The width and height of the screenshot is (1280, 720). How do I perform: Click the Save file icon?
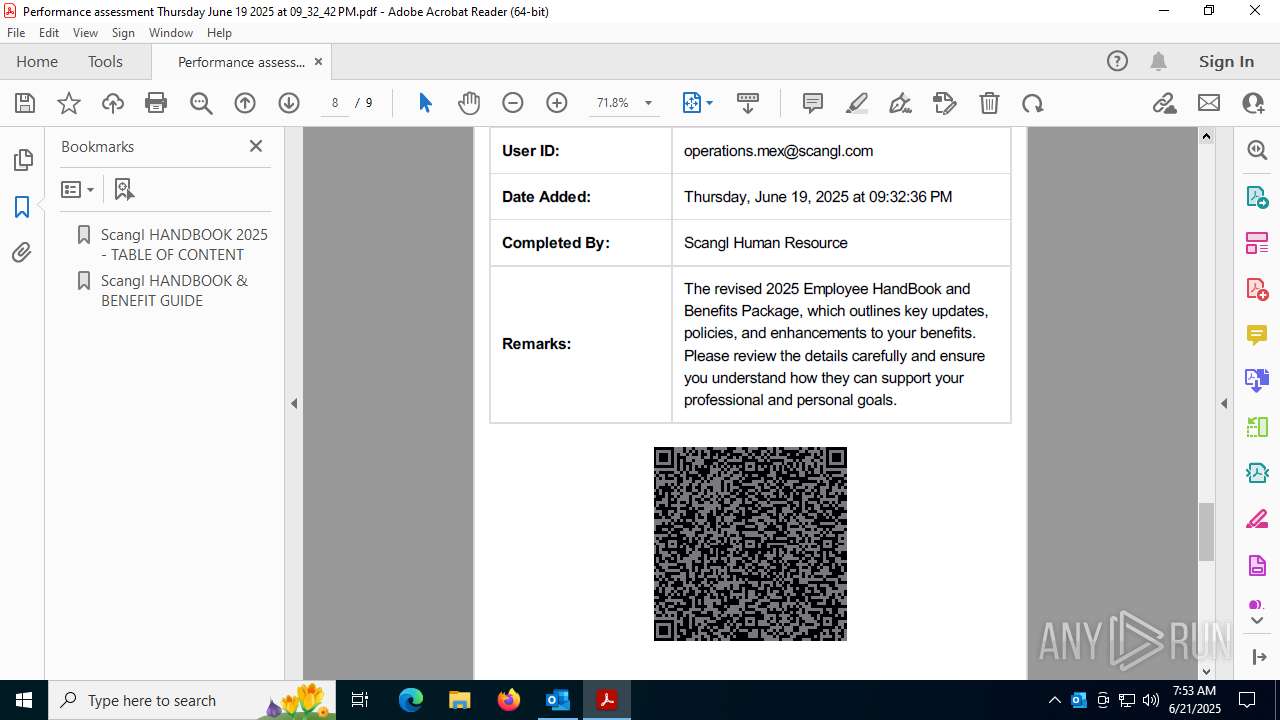coord(25,103)
